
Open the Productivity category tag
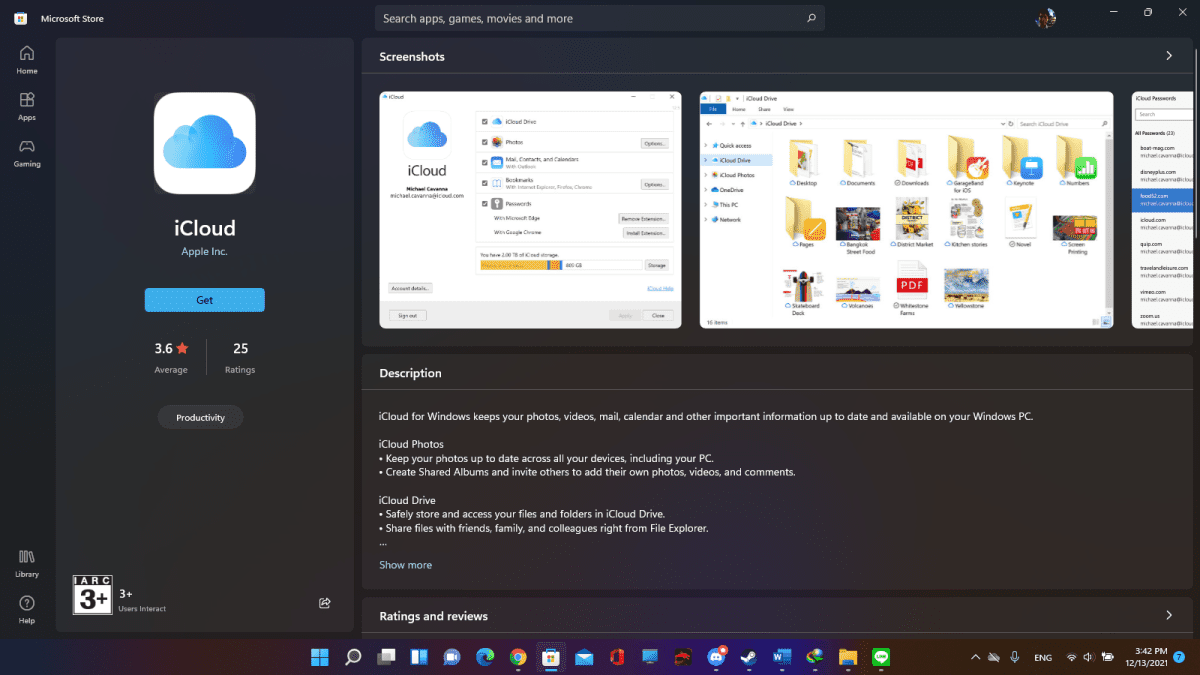(200, 417)
